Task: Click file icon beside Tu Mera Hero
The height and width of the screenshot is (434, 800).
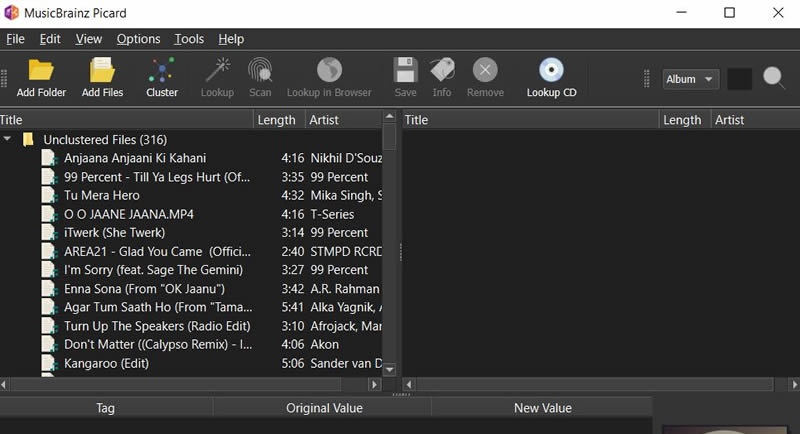Action: point(49,195)
